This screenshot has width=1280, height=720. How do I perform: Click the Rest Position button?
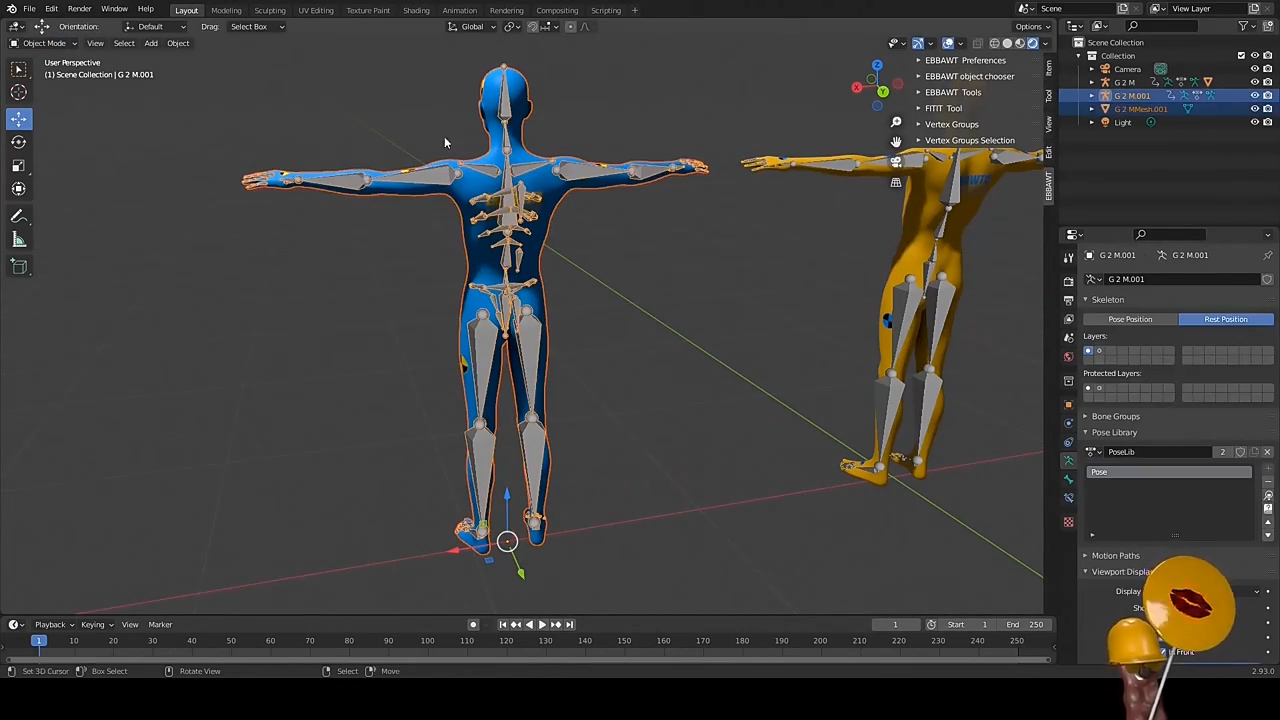click(x=1225, y=319)
